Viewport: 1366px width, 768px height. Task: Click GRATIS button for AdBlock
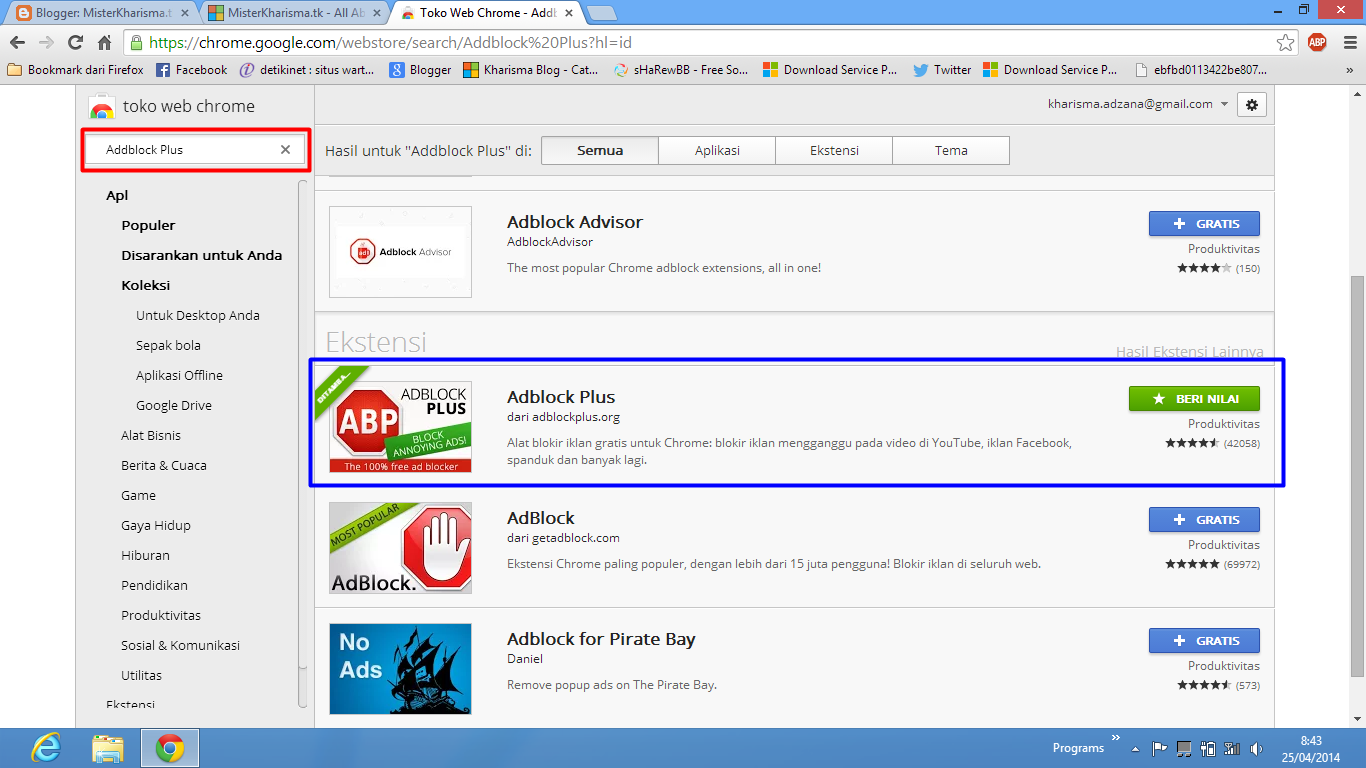pyautogui.click(x=1204, y=520)
